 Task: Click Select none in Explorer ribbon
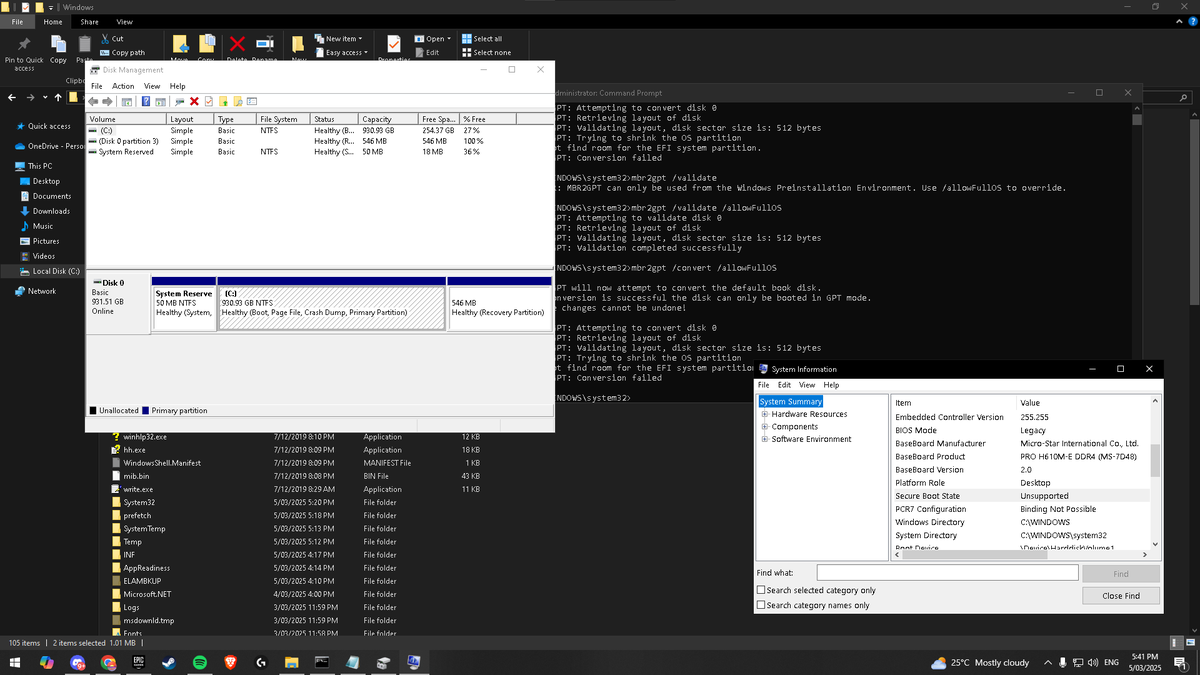[x=486, y=53]
